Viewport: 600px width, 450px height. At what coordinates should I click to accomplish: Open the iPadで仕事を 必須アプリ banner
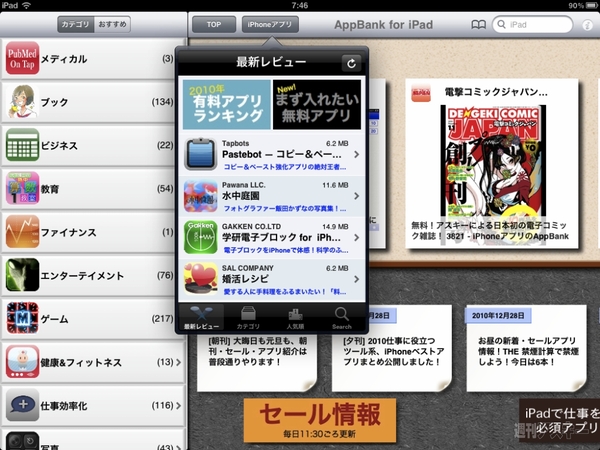(560, 420)
